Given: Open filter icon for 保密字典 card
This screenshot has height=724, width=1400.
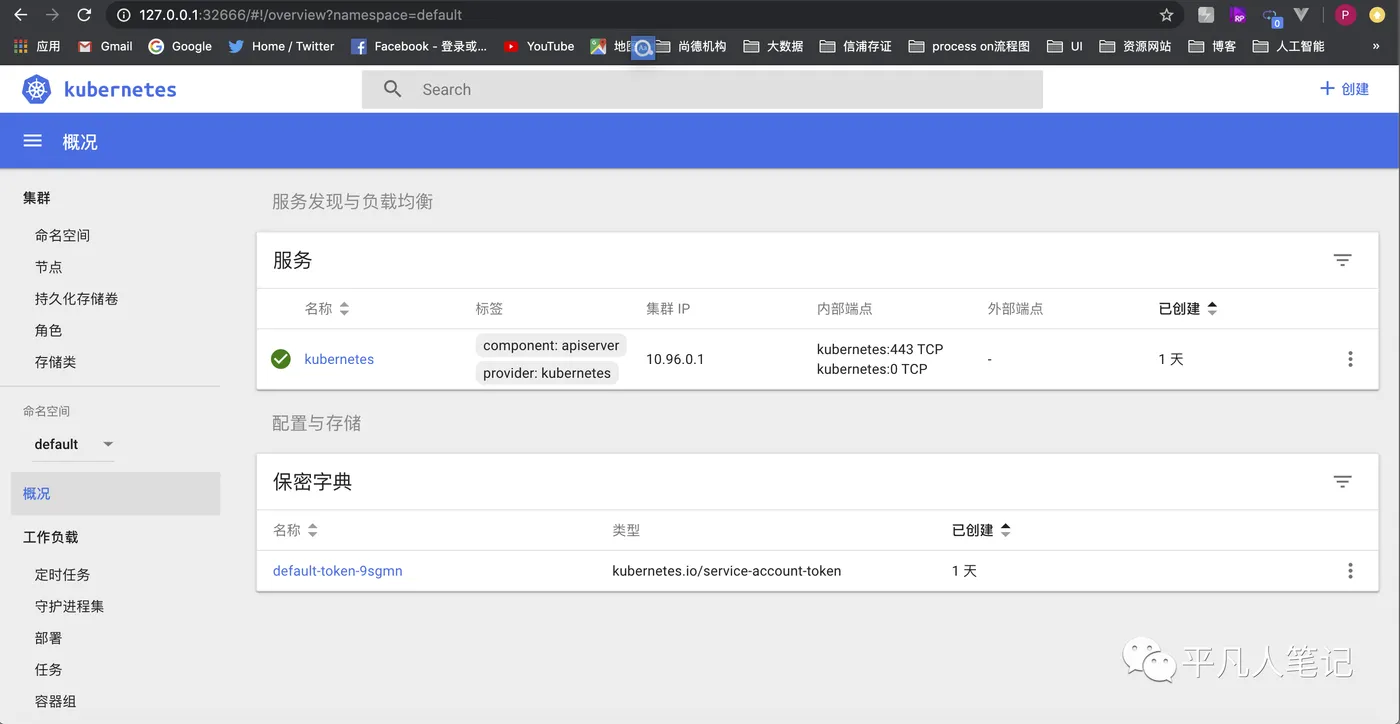Looking at the screenshot, I should point(1342,482).
